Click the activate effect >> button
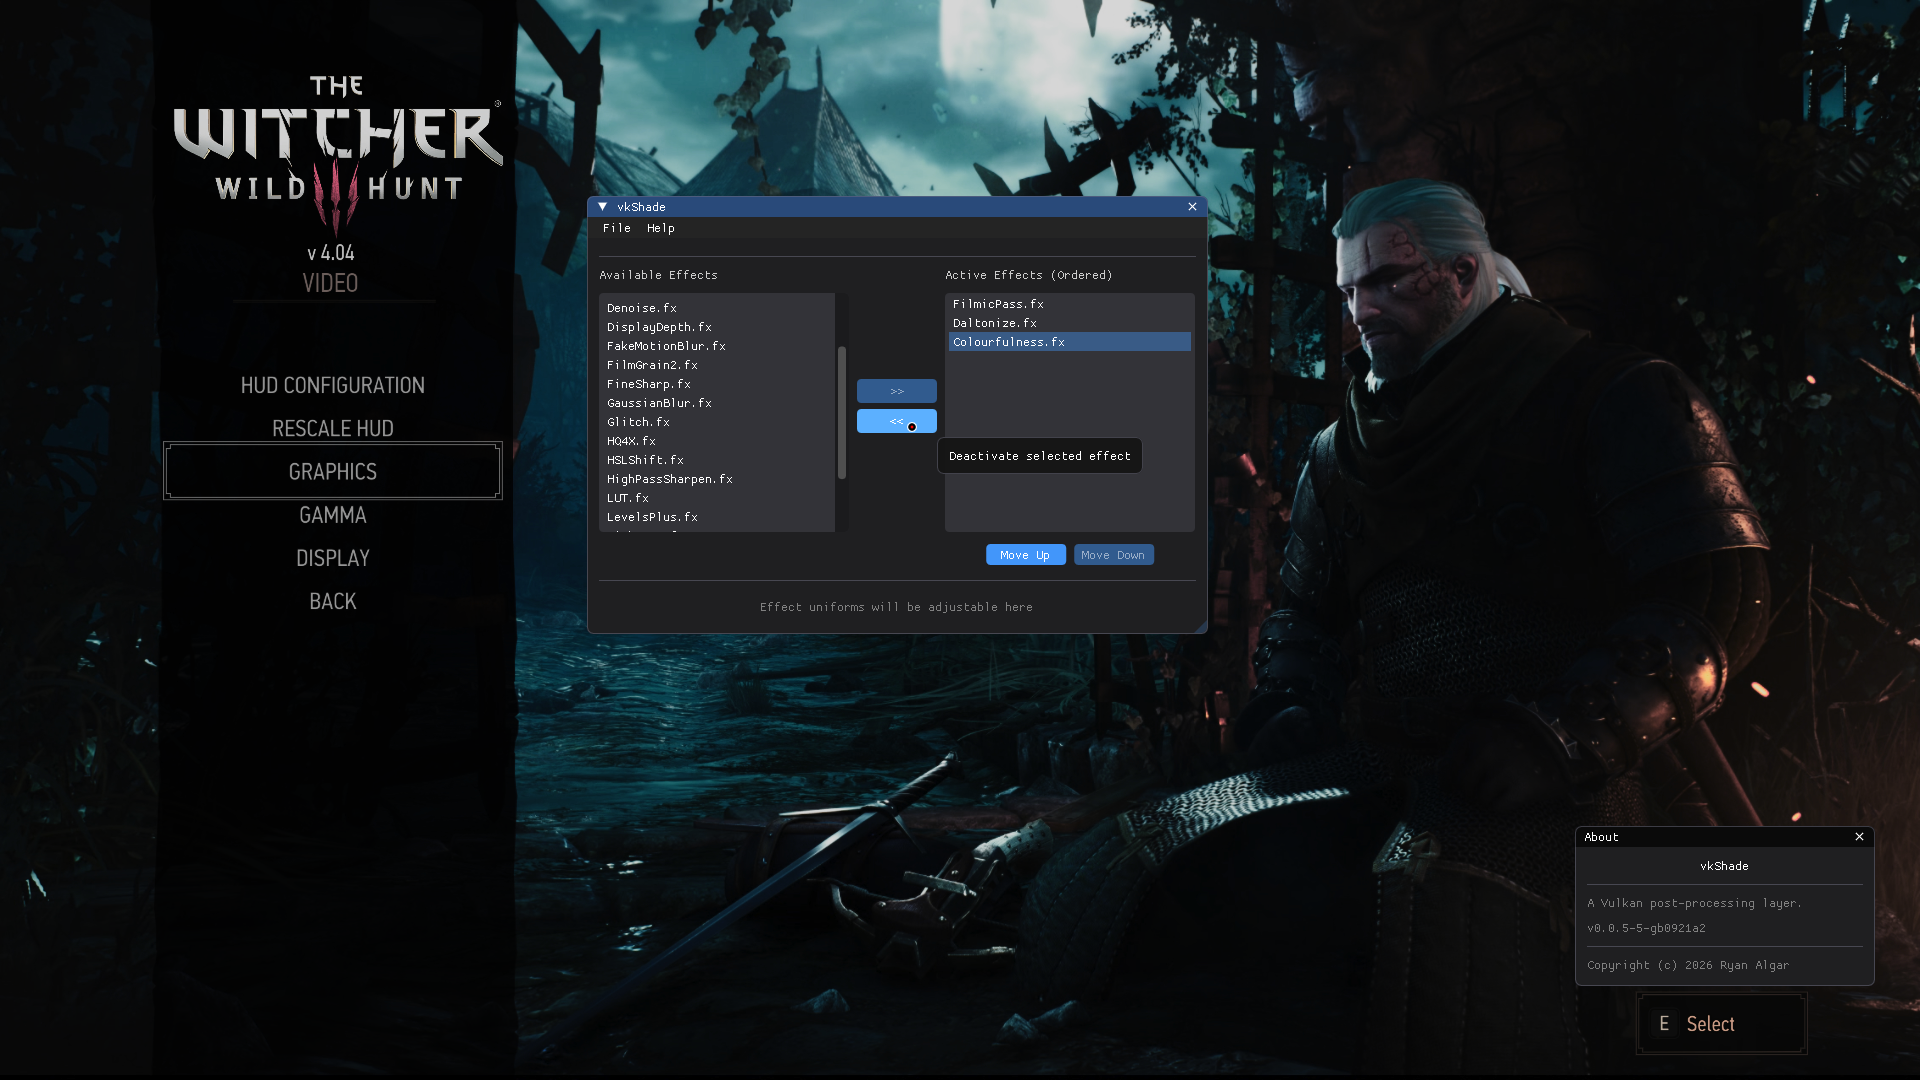This screenshot has width=1920, height=1080. click(x=896, y=391)
